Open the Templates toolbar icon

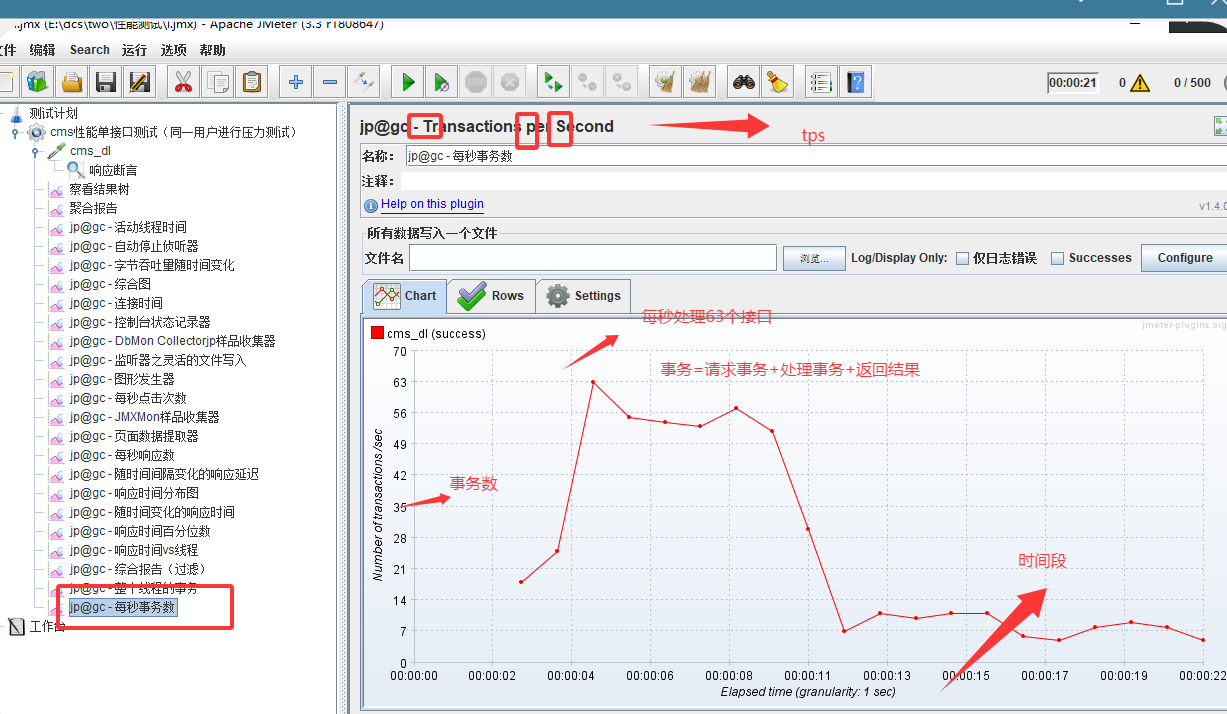click(x=38, y=82)
